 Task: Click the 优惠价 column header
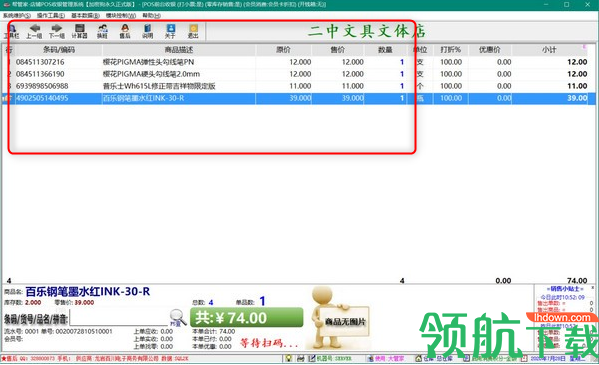coord(490,50)
